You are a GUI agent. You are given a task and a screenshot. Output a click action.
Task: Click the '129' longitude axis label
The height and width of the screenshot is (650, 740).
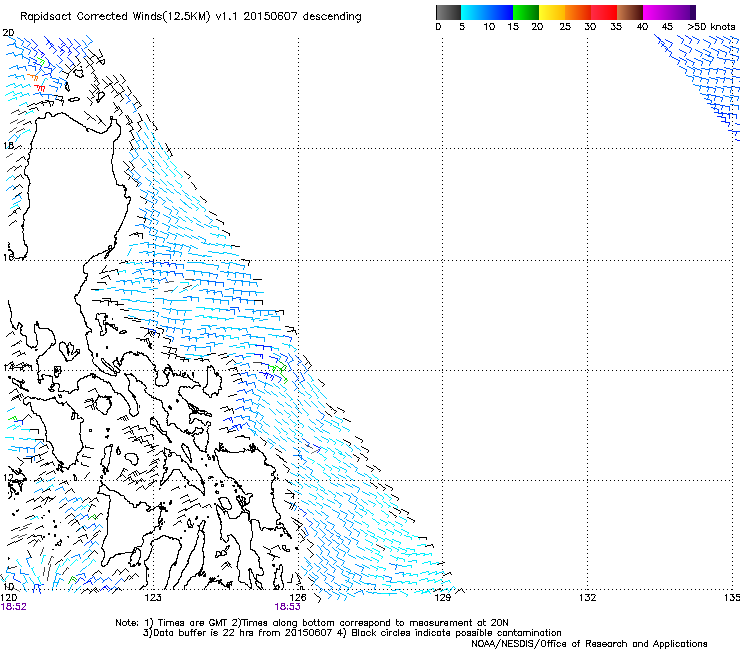click(x=442, y=598)
